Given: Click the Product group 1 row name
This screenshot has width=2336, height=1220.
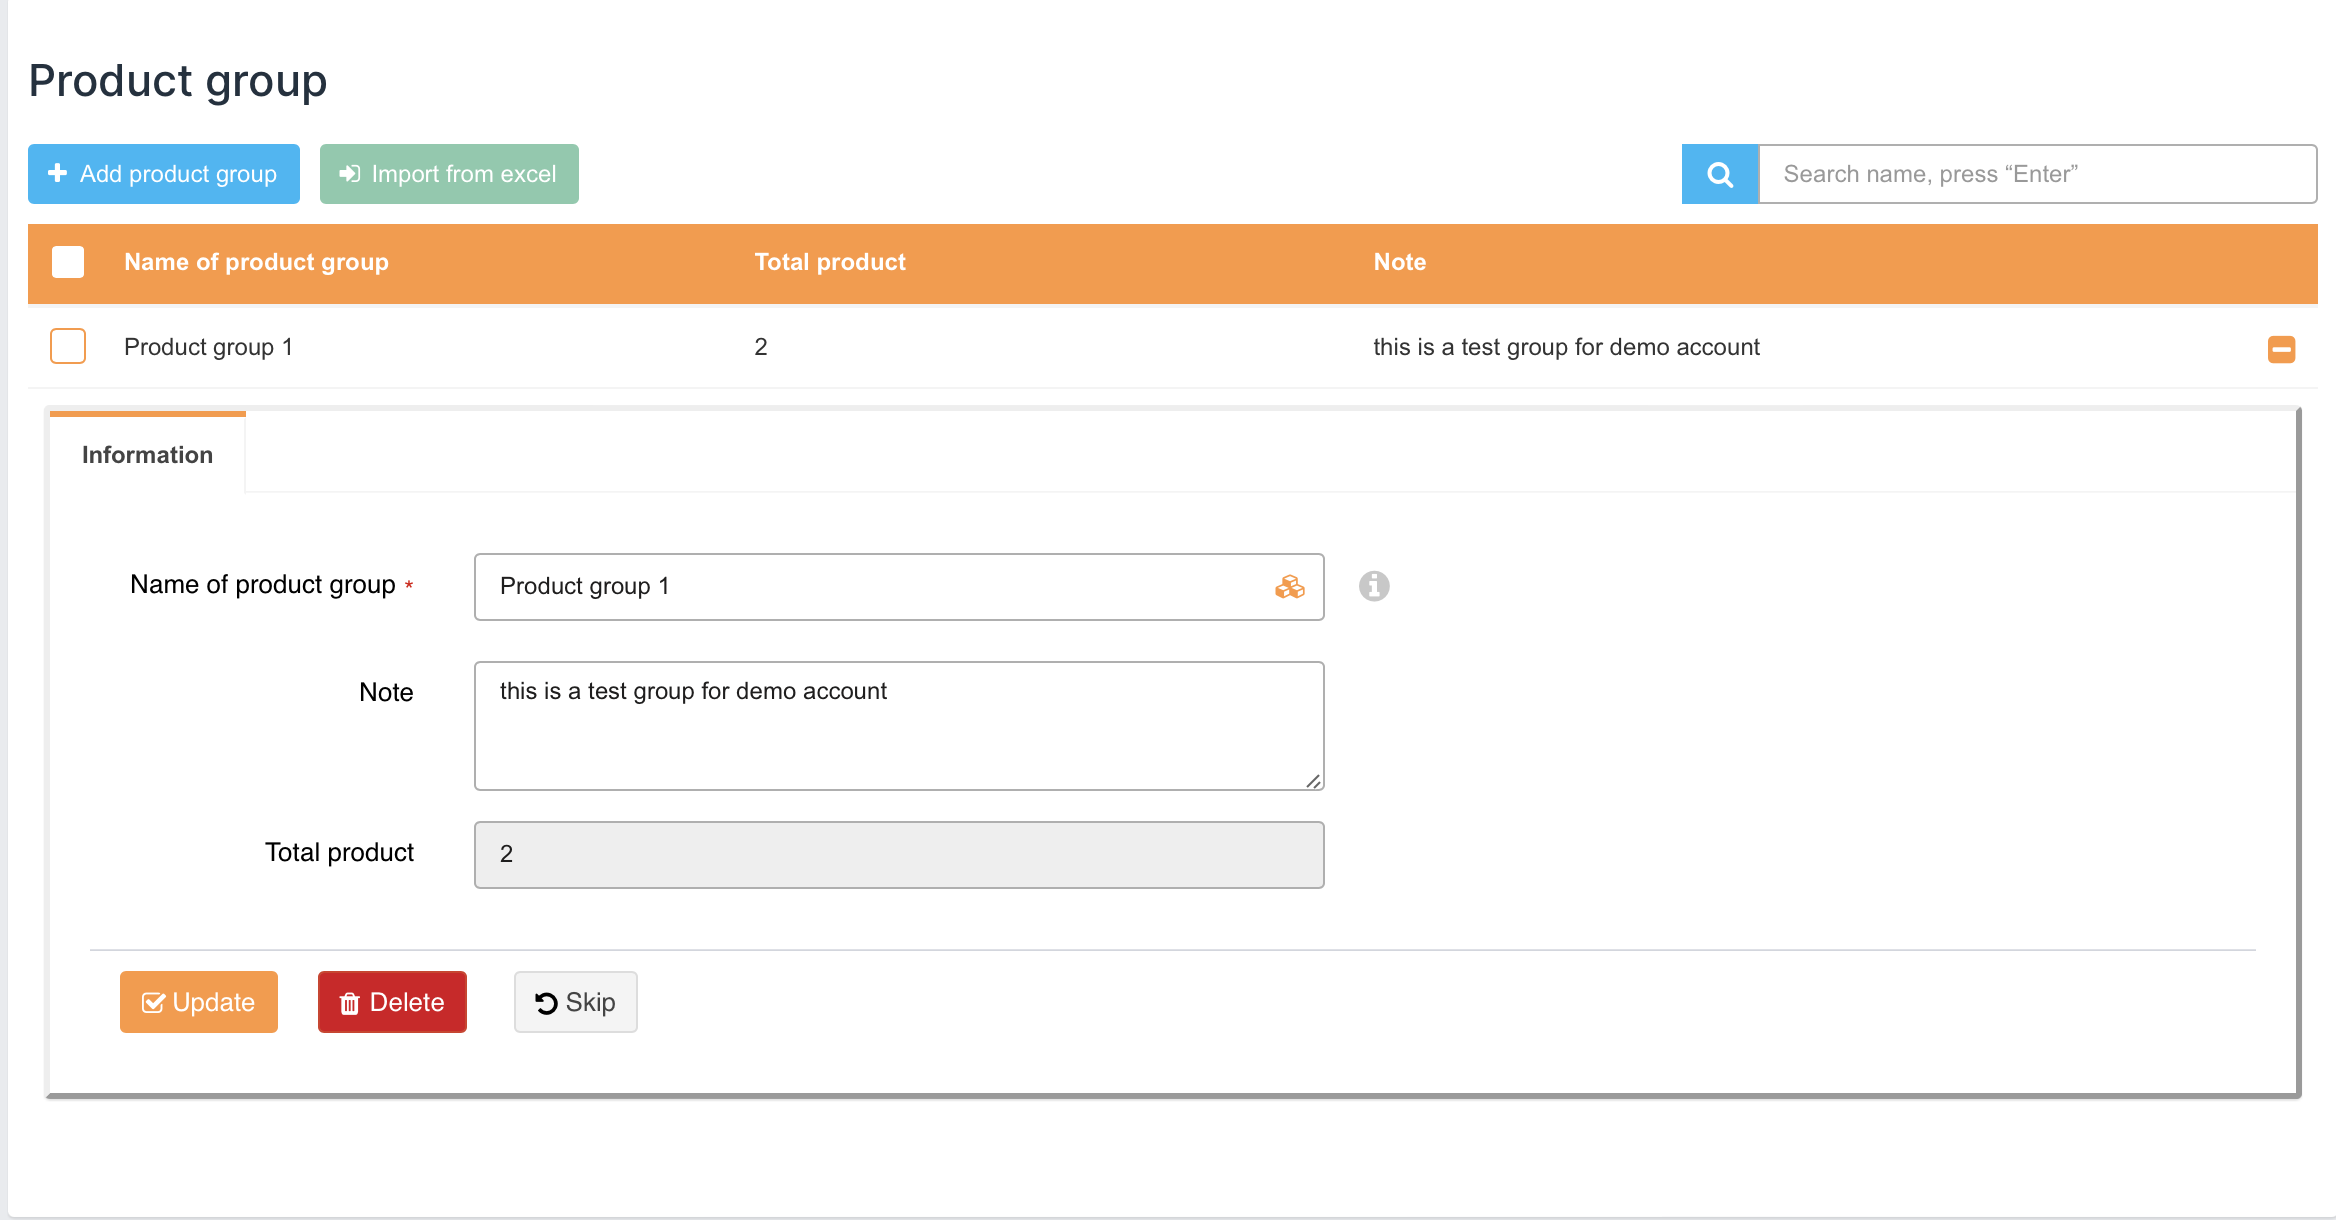Looking at the screenshot, I should click(x=208, y=347).
